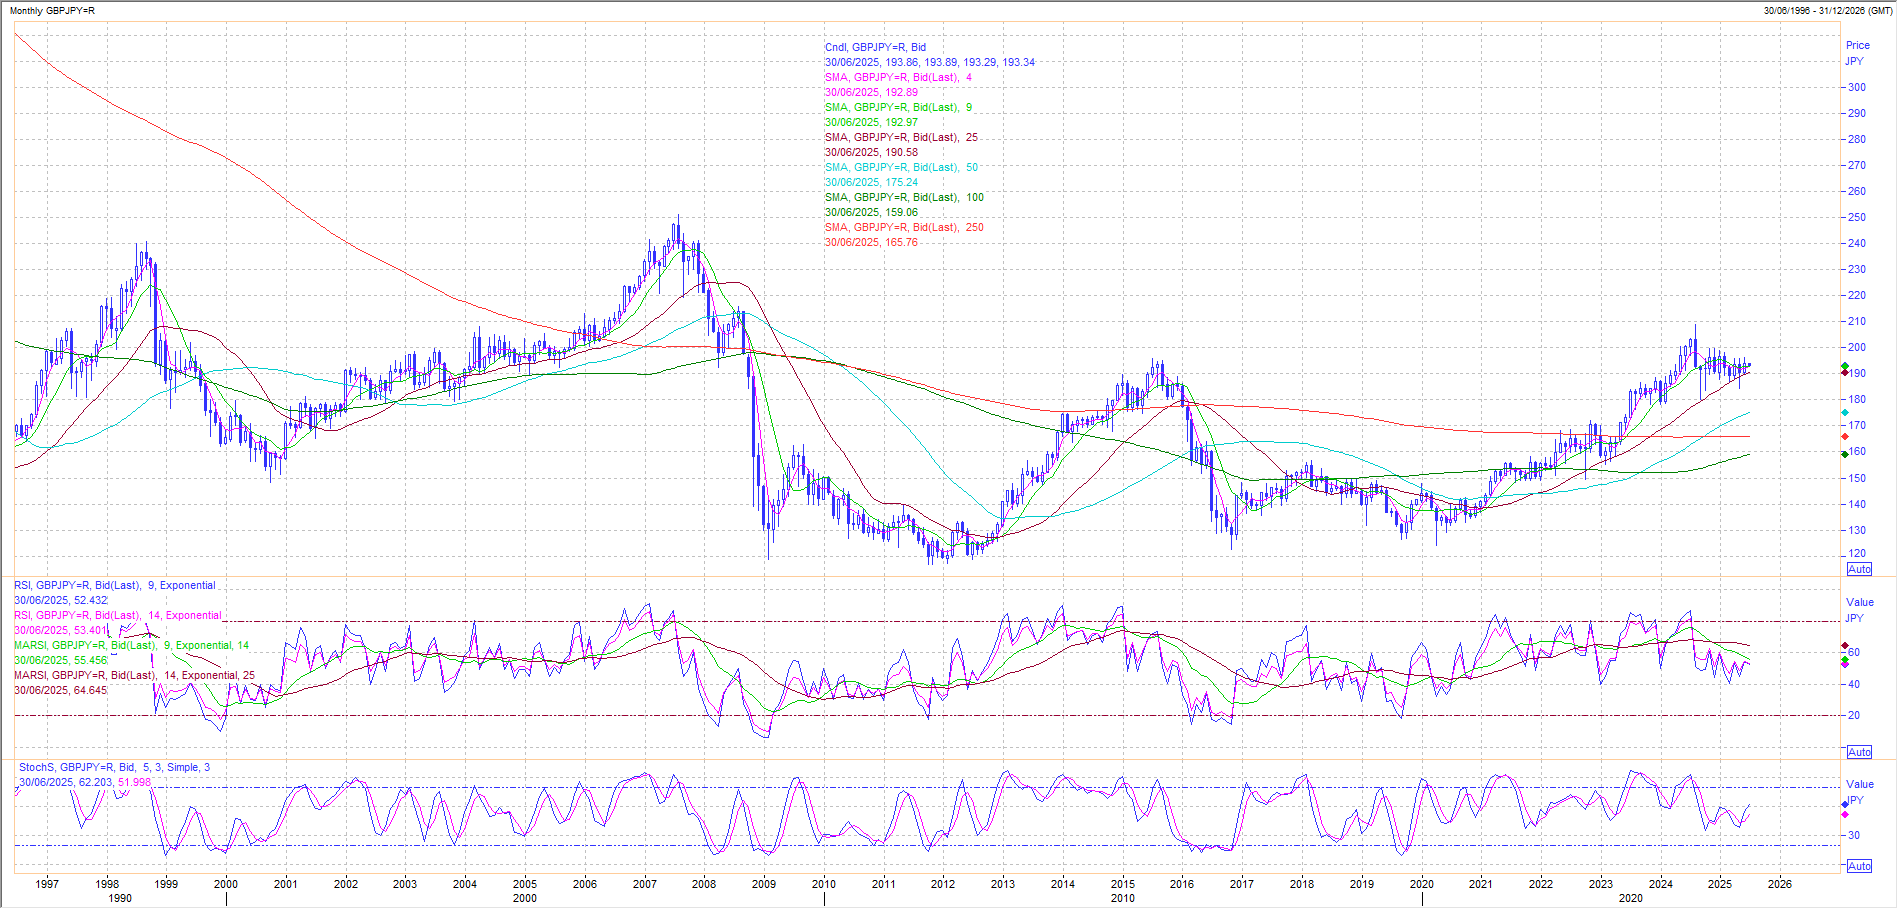Click the Auto button of the price pane

1859,569
